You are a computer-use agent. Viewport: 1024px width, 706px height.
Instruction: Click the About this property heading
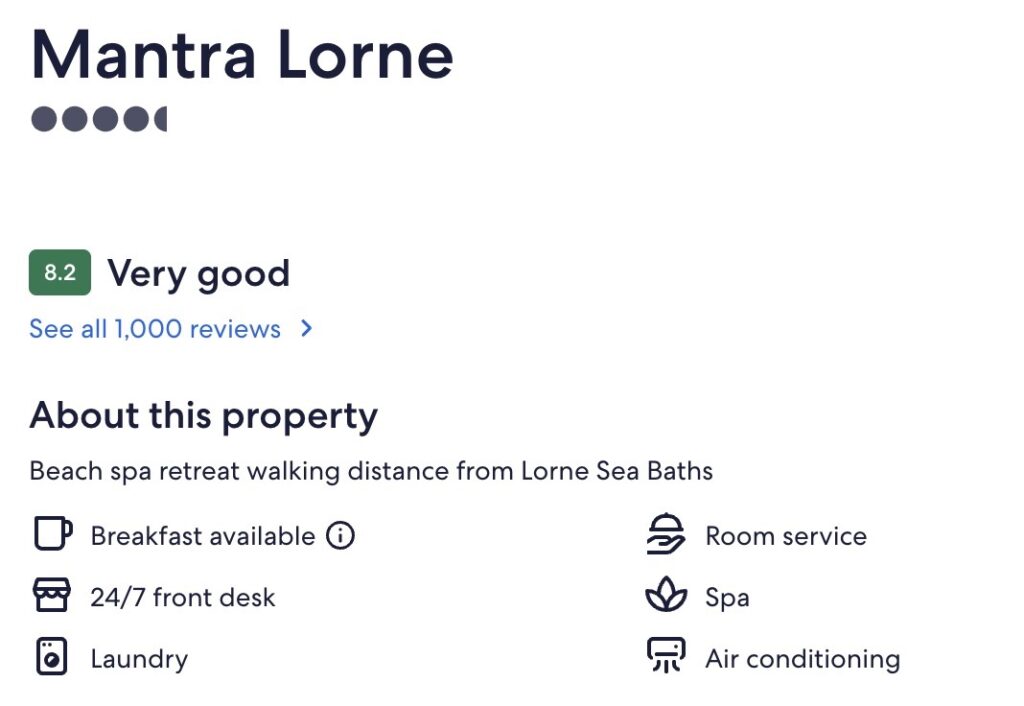coord(204,415)
